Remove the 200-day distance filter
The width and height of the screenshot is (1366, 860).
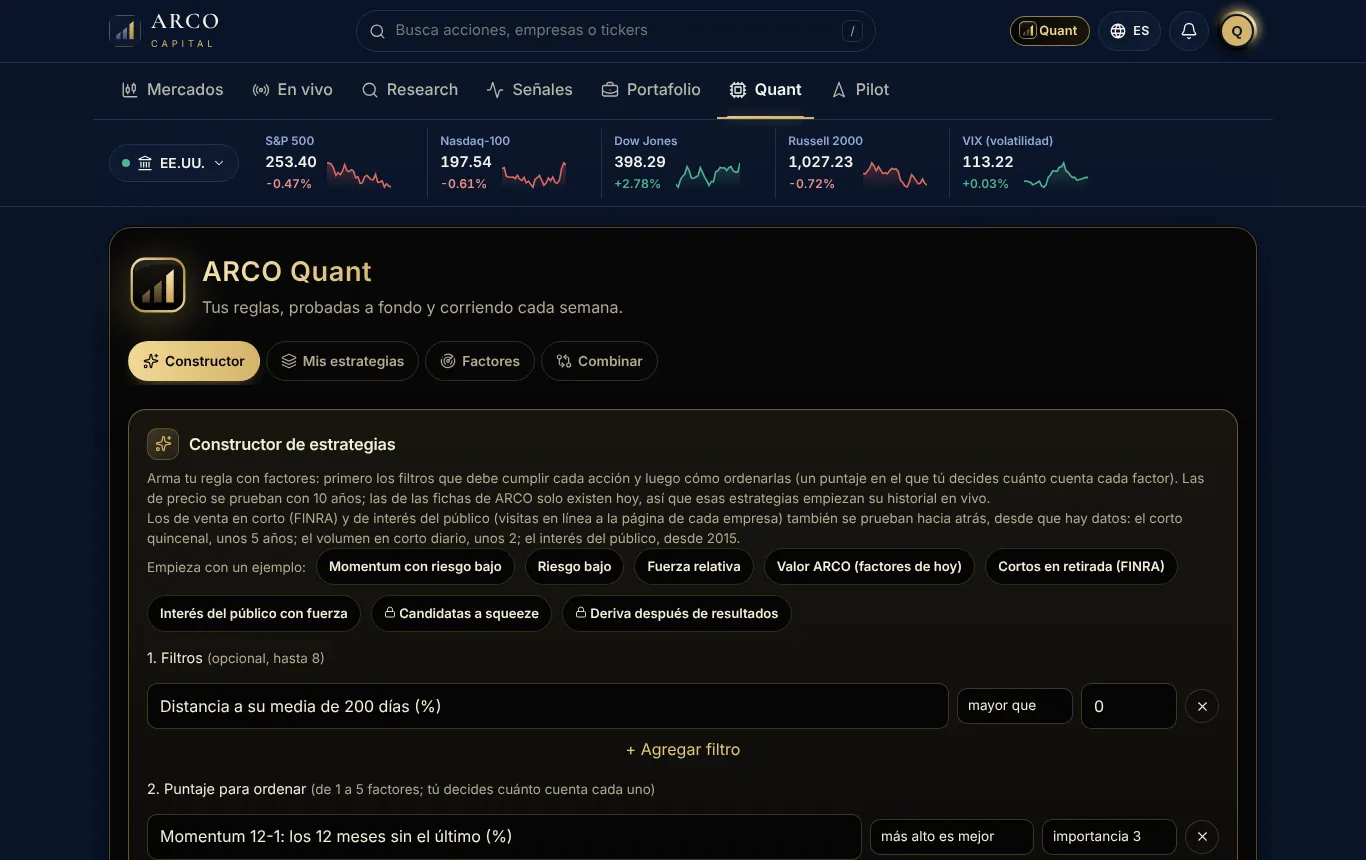[1202, 706]
